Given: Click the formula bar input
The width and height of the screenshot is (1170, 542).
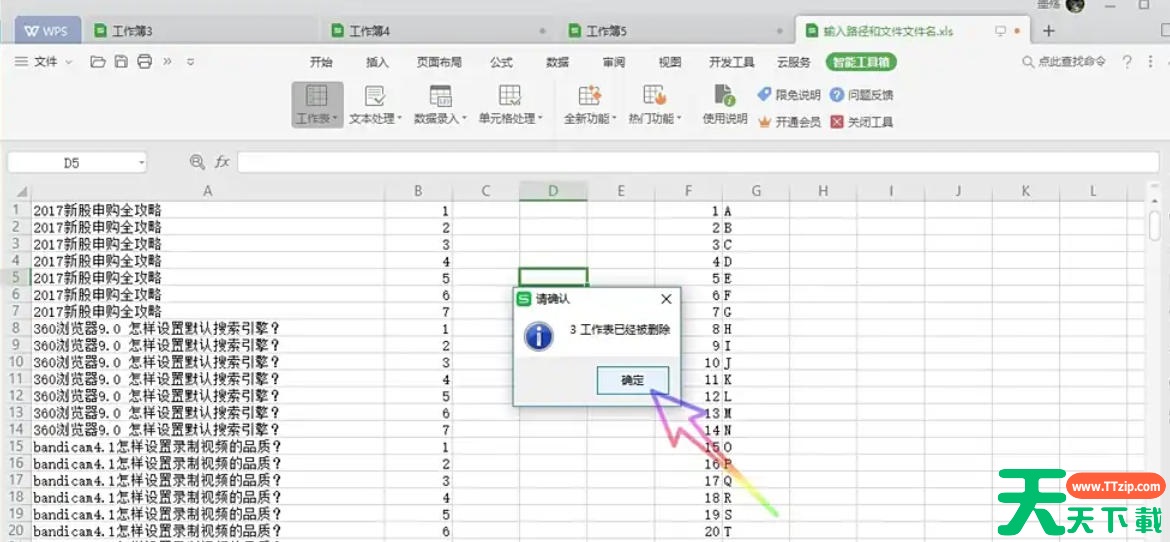Looking at the screenshot, I should coord(697,162).
